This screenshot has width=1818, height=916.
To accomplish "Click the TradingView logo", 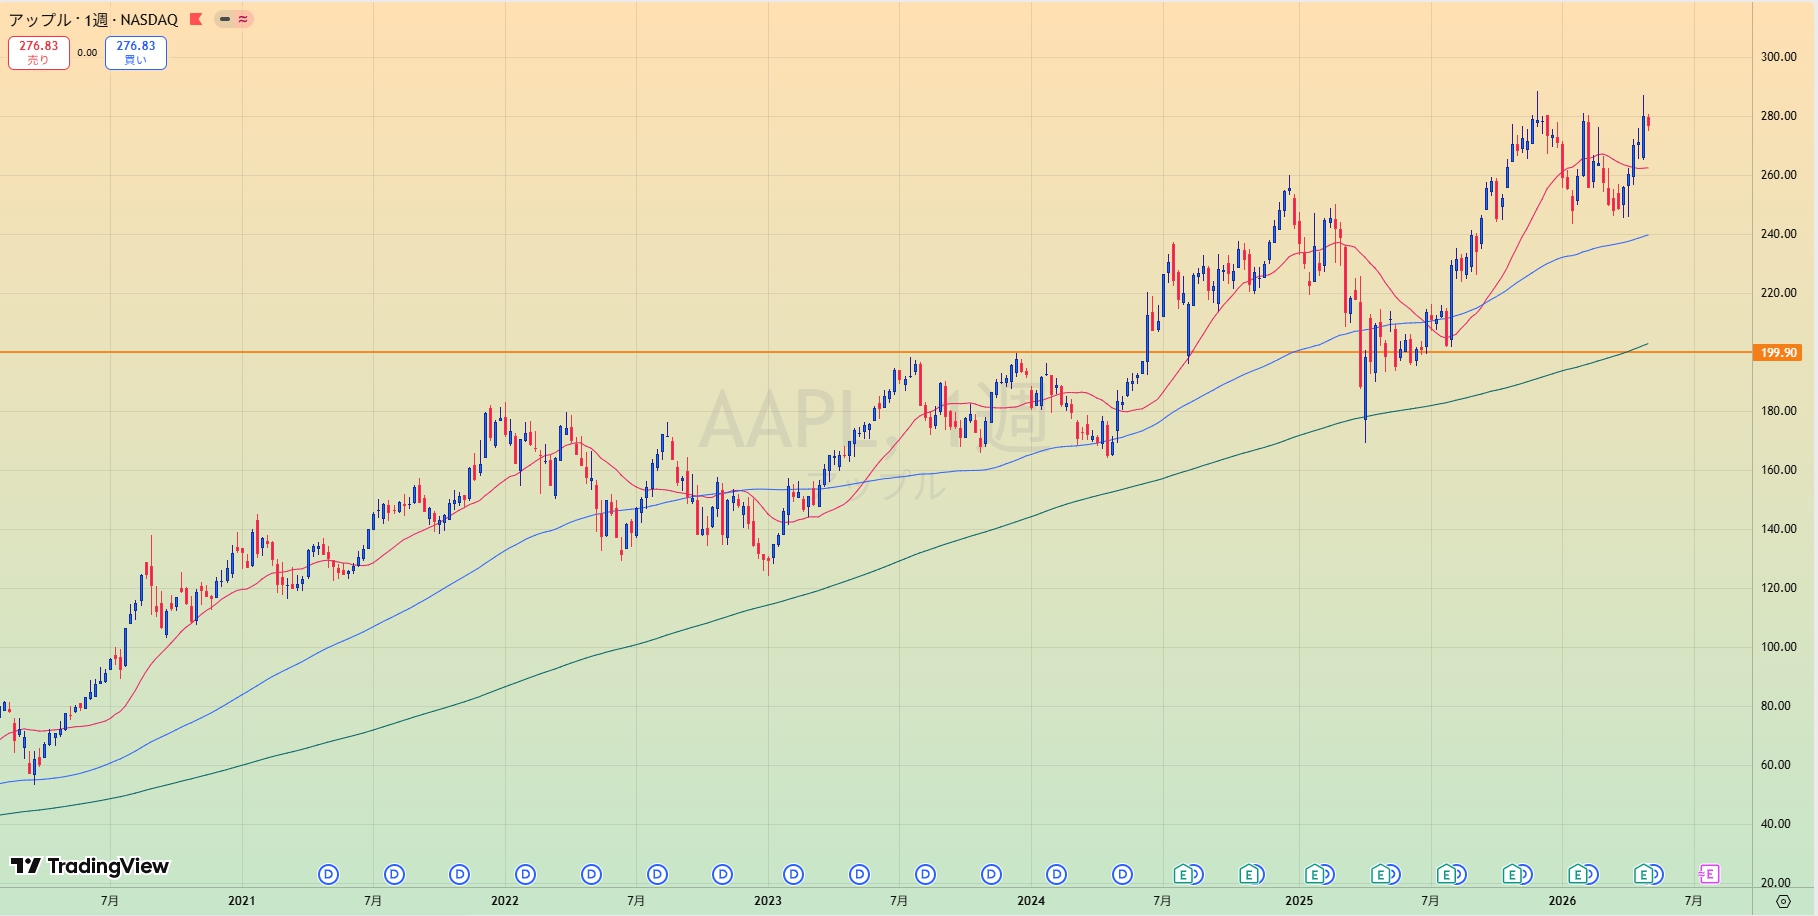I will [90, 866].
